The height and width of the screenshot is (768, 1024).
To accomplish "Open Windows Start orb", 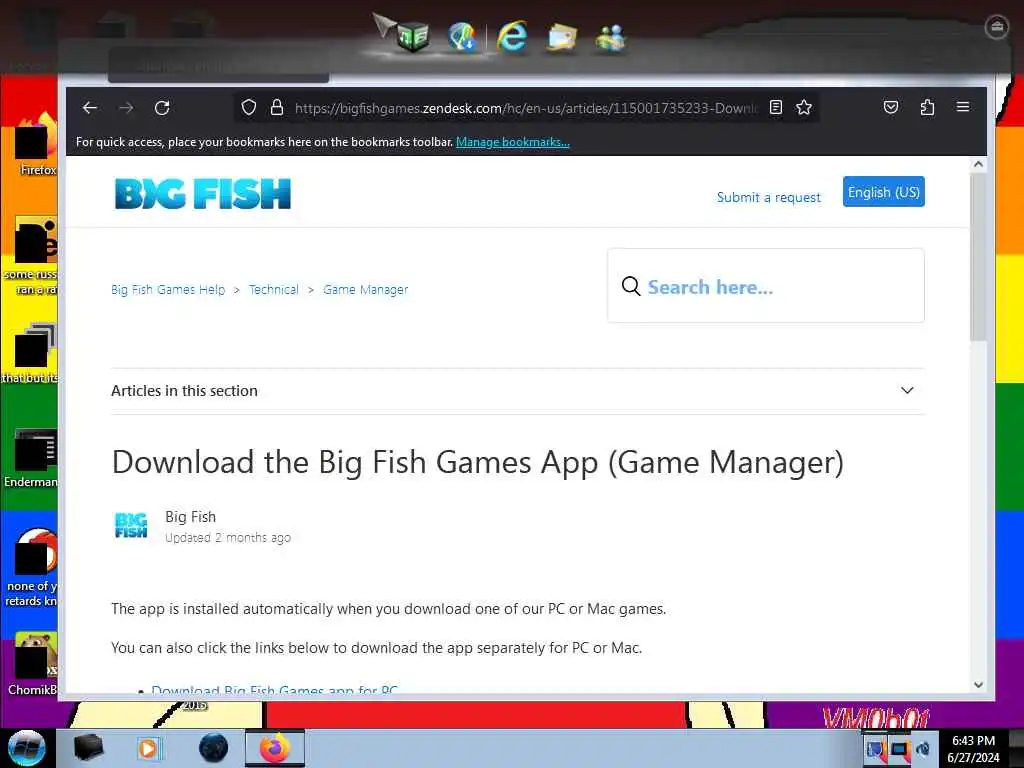I will coord(27,748).
